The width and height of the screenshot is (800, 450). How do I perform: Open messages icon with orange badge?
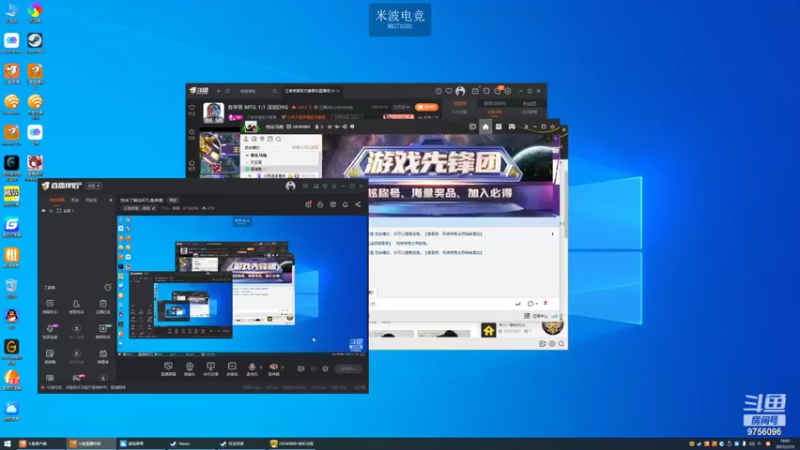498,90
